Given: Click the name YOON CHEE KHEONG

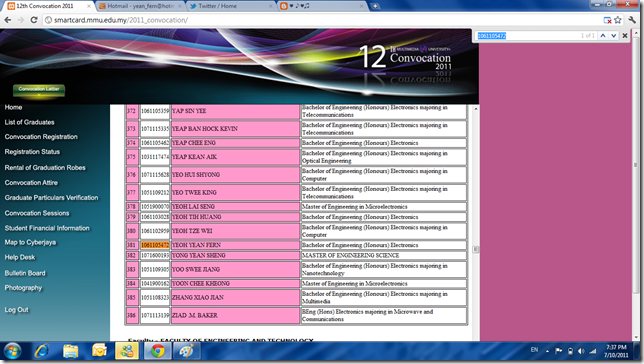Looking at the screenshot, I should point(201,283).
